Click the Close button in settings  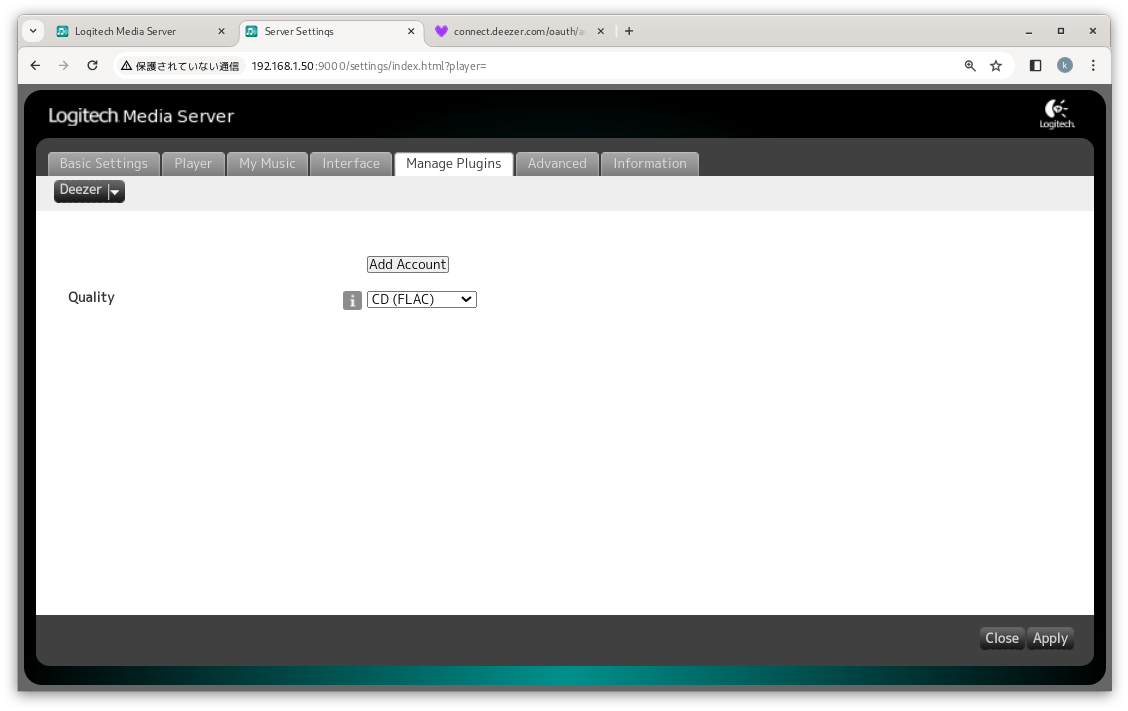click(1001, 638)
